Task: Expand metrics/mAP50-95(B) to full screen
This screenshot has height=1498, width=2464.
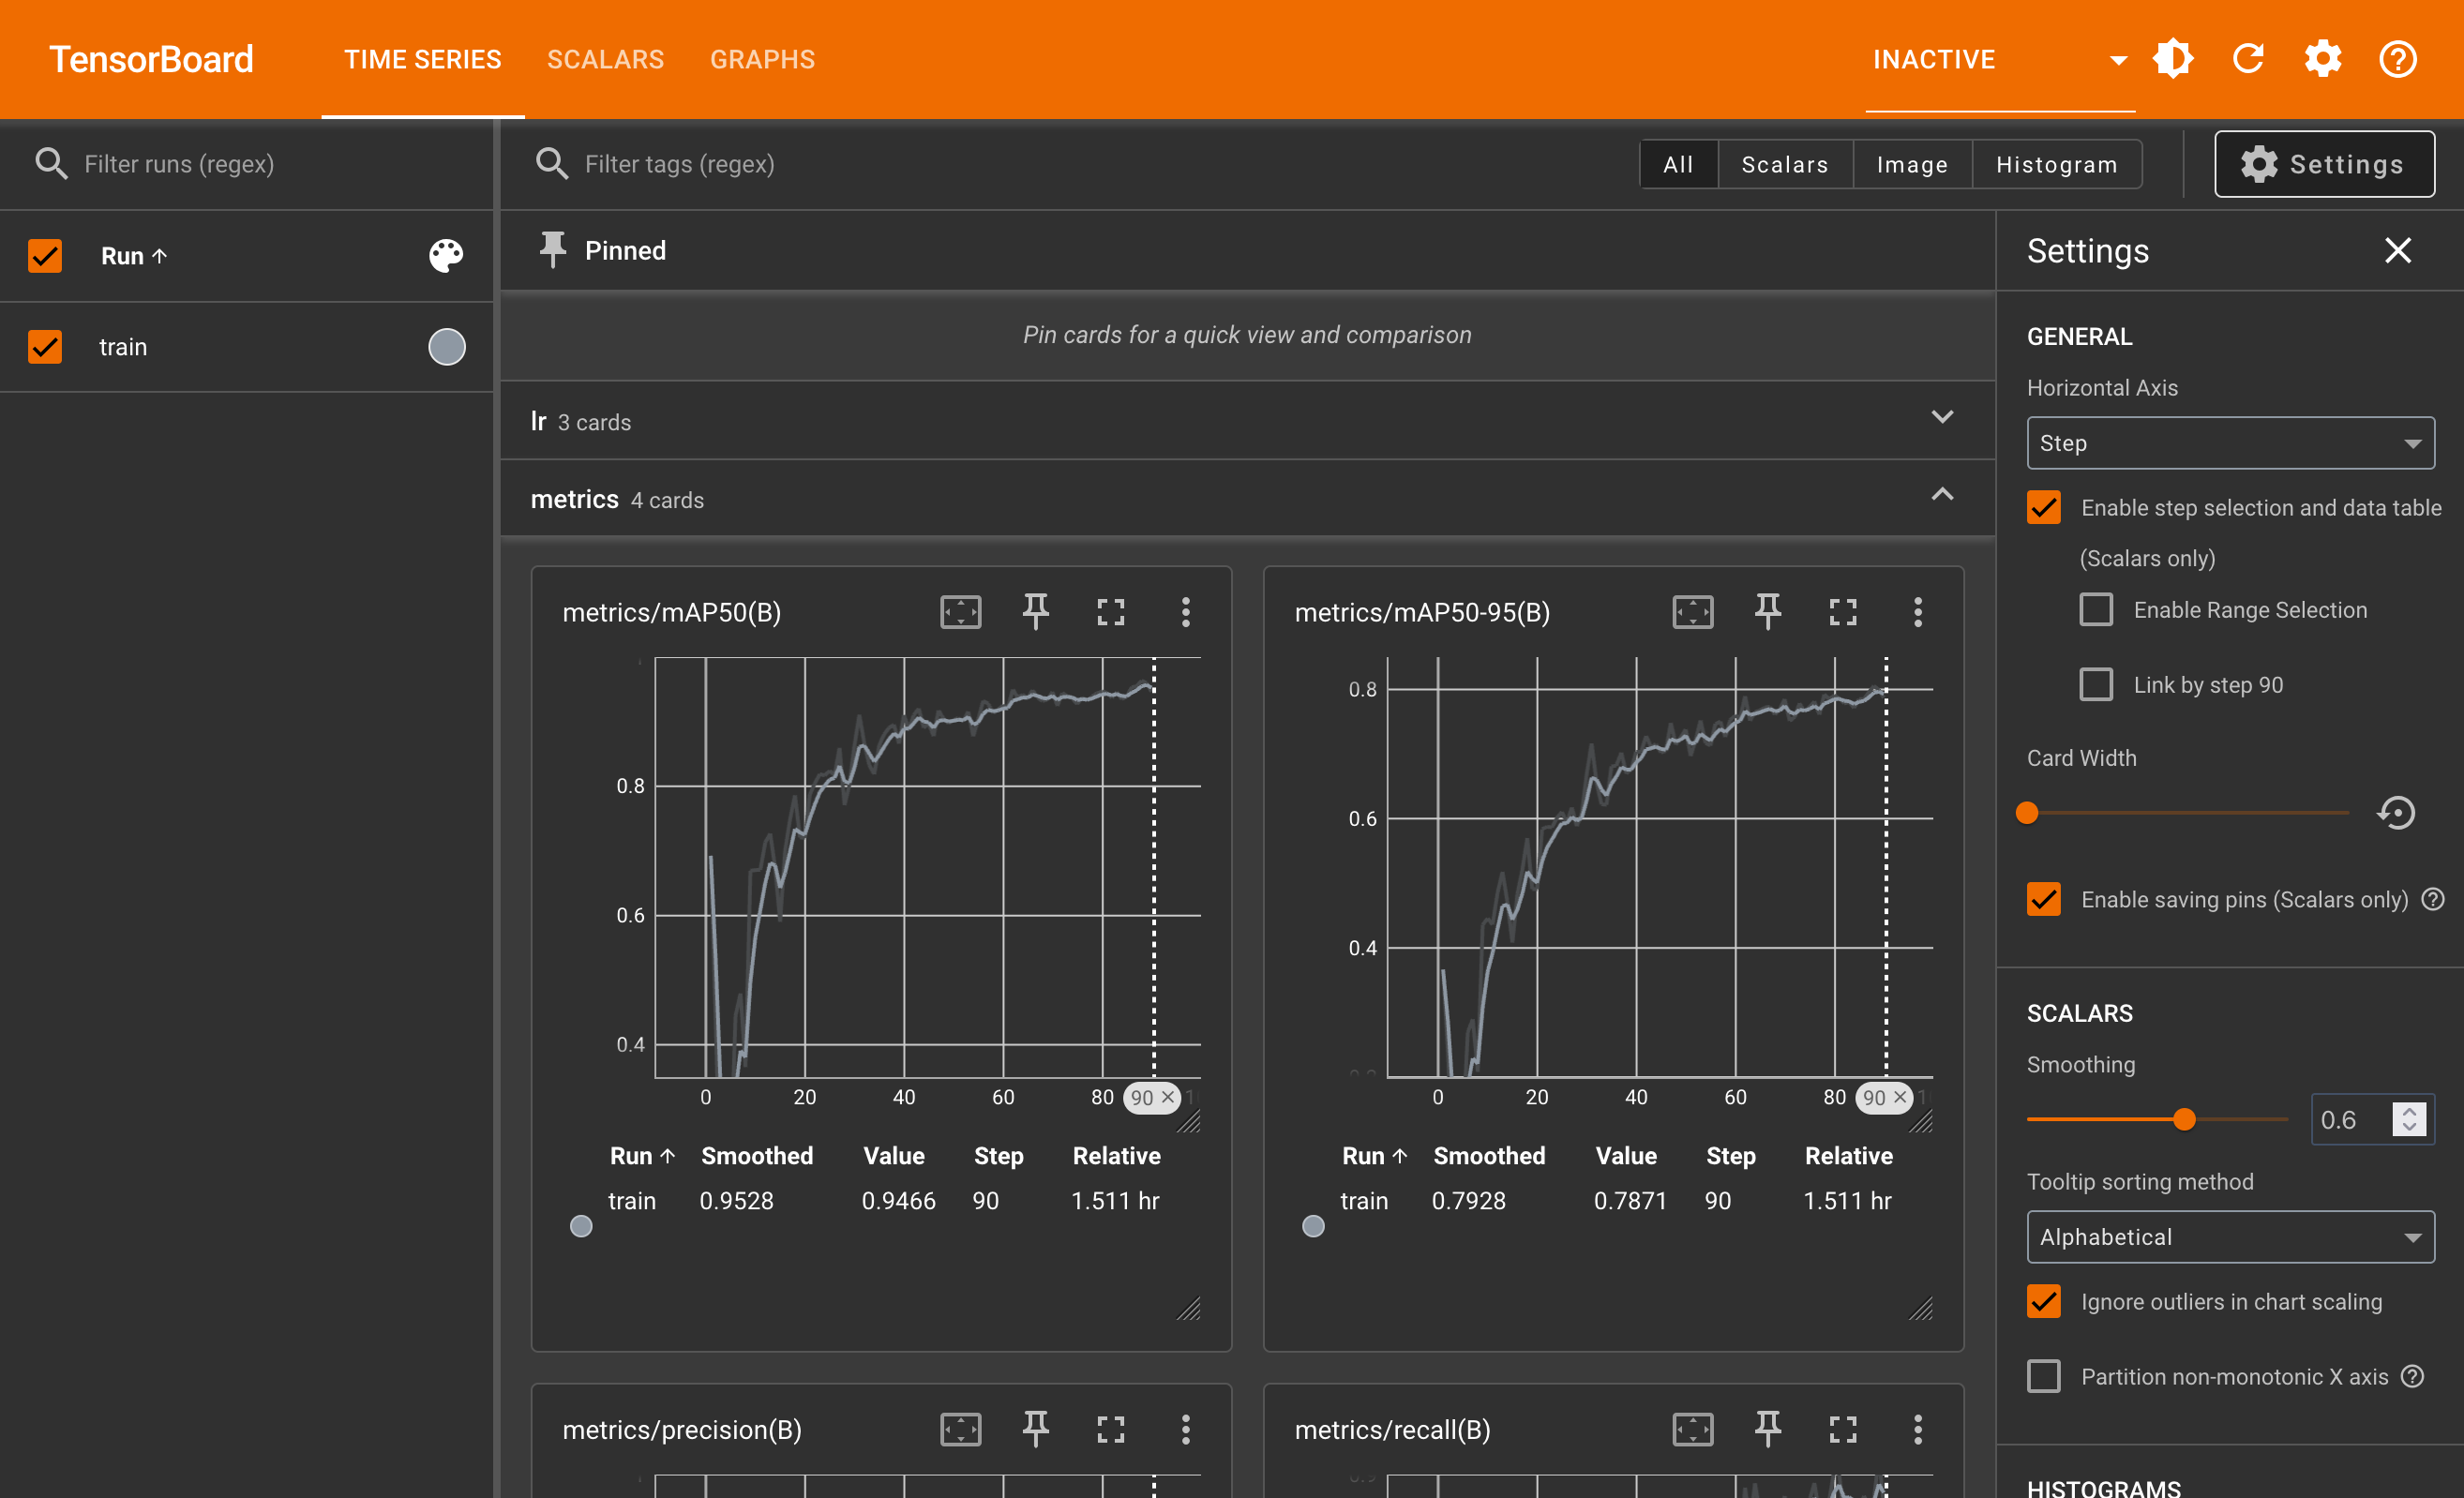Action: coord(1843,612)
